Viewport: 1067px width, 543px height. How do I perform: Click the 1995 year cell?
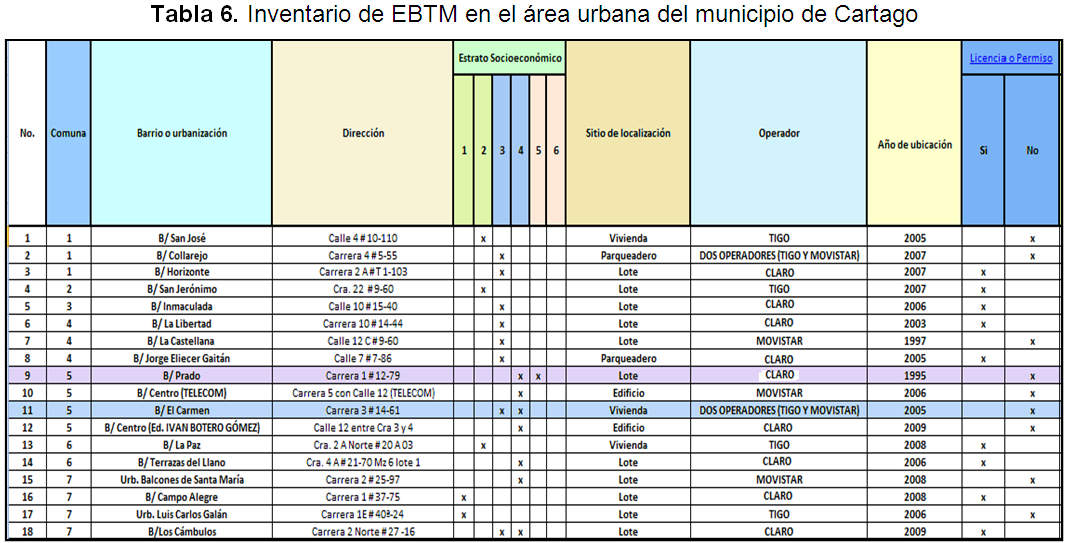tap(914, 376)
